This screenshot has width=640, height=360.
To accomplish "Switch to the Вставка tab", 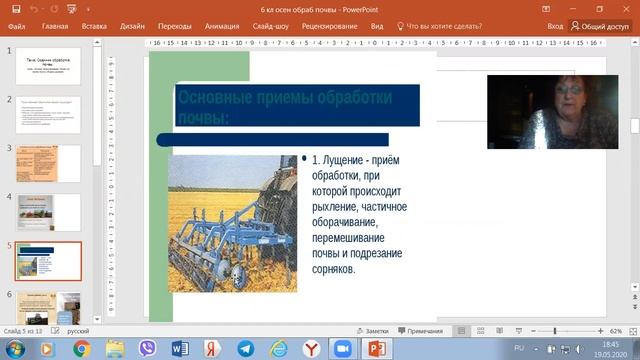I will pos(94,26).
